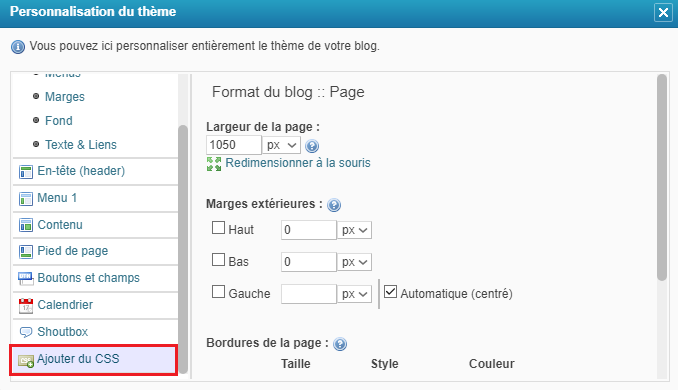The height and width of the screenshot is (390, 678).
Task: Click the Style column label
Action: coord(384,364)
